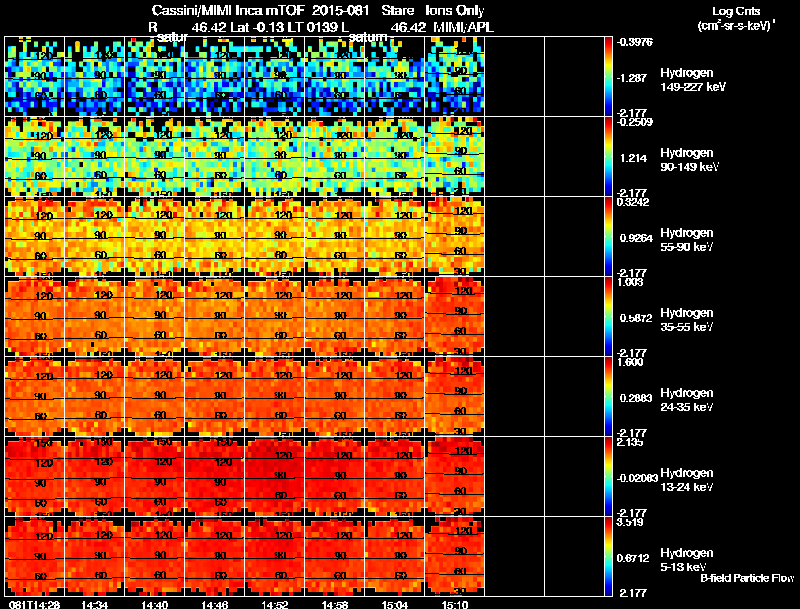Select the 'Hydrogen 5-13 keV' label
Viewport: 800px width, 609px height.
(x=687, y=560)
